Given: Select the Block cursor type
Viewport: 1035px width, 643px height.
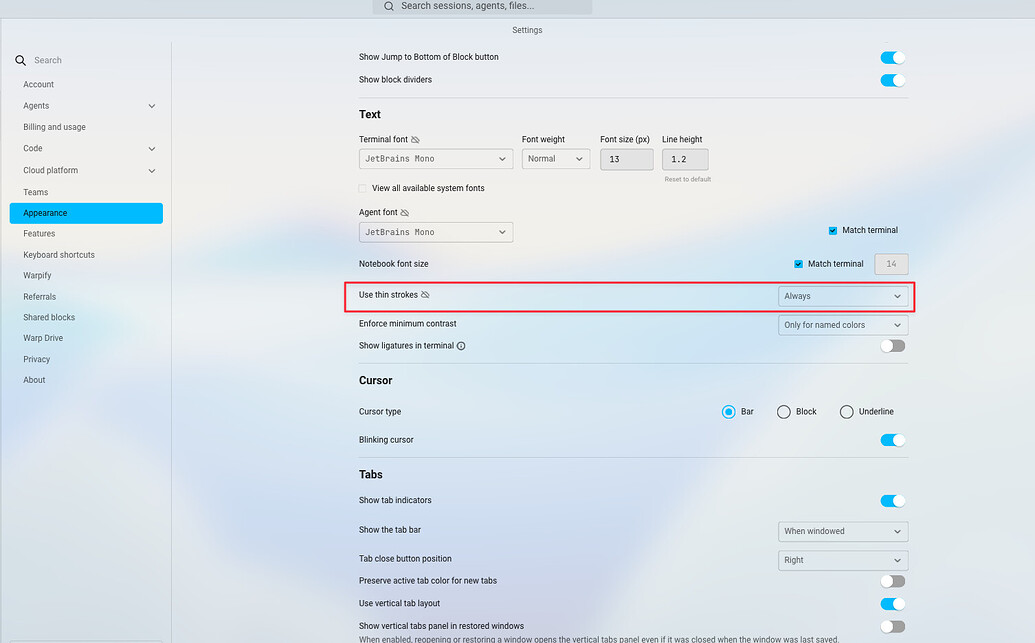Looking at the screenshot, I should pyautogui.click(x=784, y=412).
